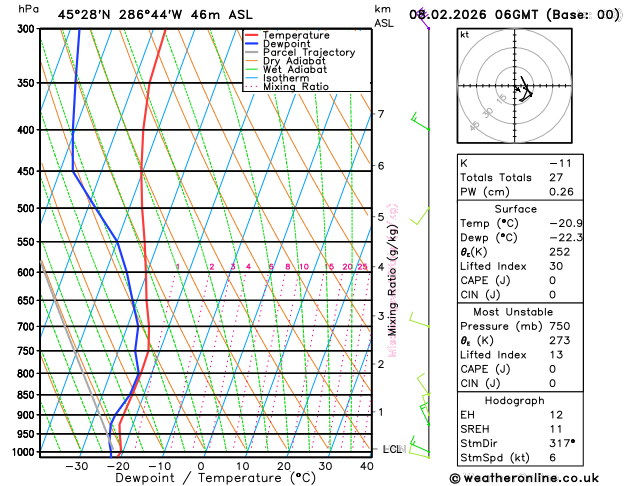Click the '500' pressure level label
Viewport: 629px width, 486px height.
28,208
